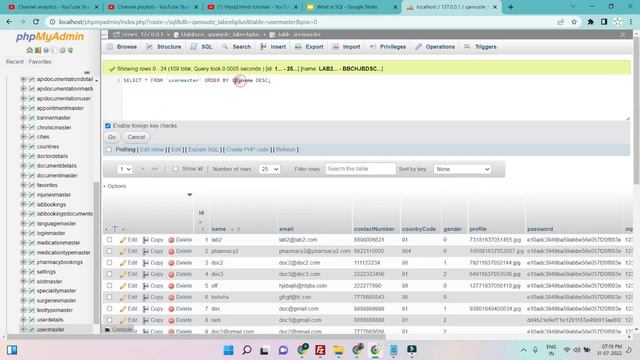Select checkbox for row doc3

109,274
